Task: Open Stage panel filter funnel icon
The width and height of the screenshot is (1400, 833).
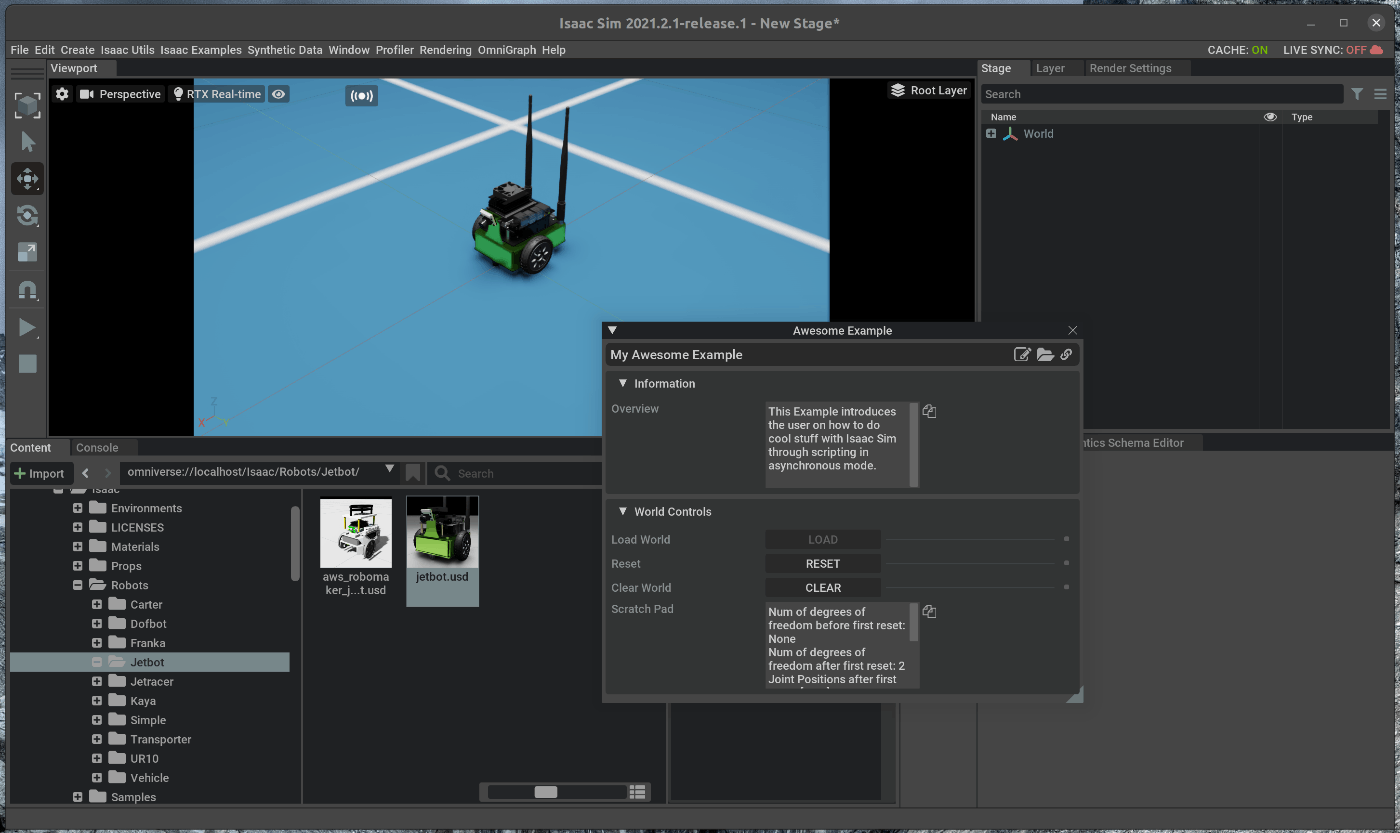Action: click(1357, 94)
